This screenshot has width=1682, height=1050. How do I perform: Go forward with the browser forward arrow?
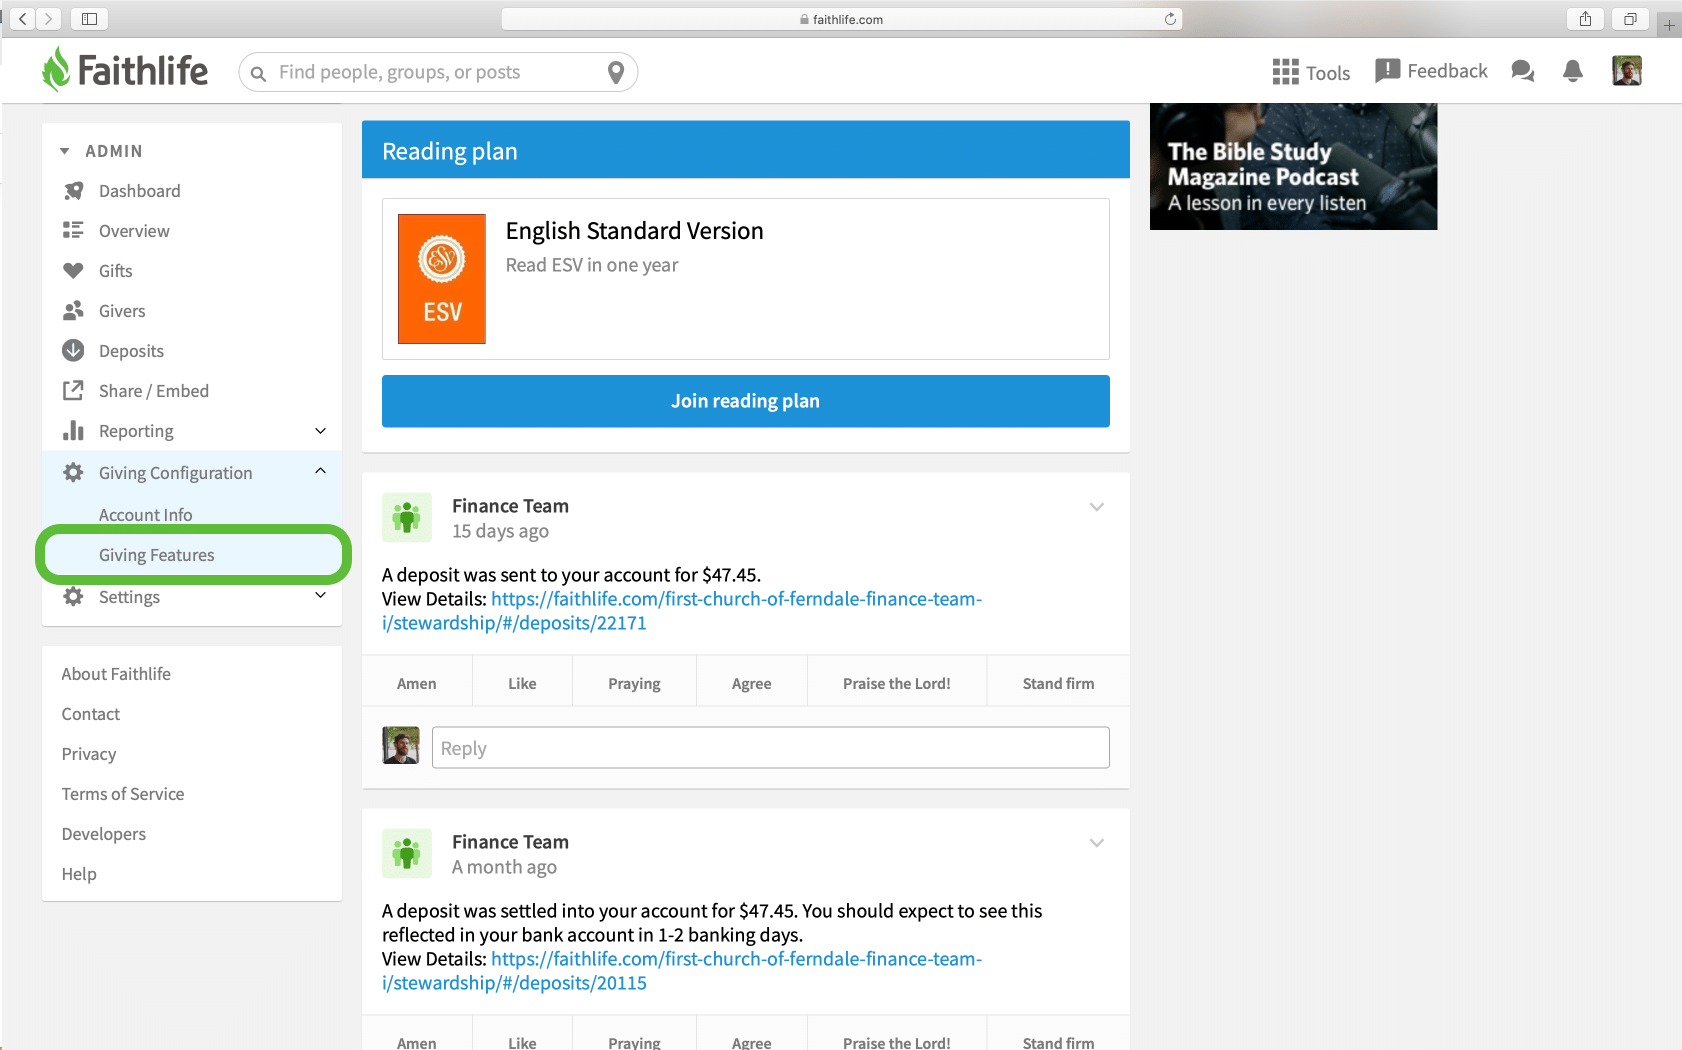[x=48, y=19]
